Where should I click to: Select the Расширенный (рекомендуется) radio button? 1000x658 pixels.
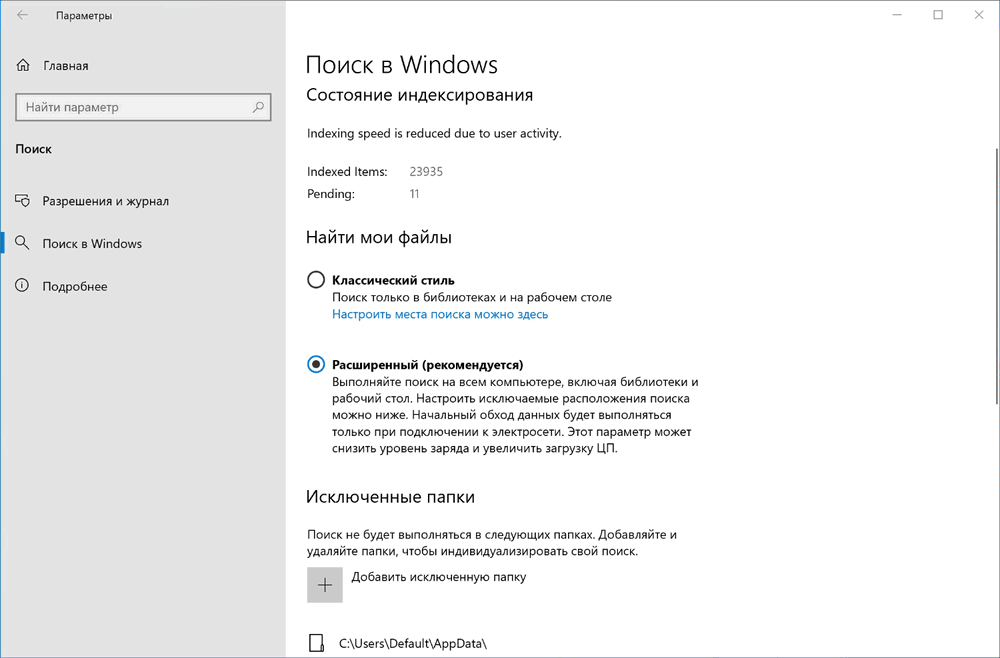[316, 364]
